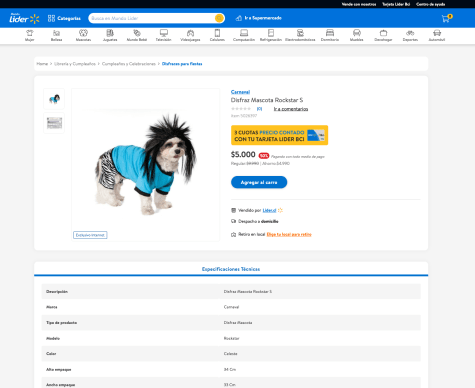Click the Color row value Celeste
The width and height of the screenshot is (475, 388).
(230, 354)
